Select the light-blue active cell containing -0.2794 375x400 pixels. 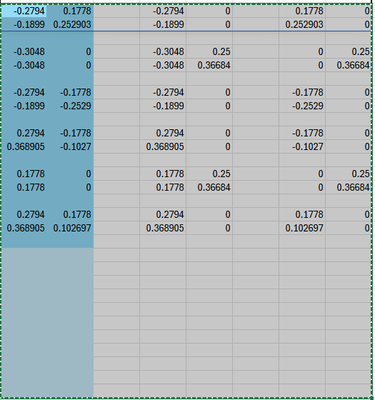[x=29, y=11]
